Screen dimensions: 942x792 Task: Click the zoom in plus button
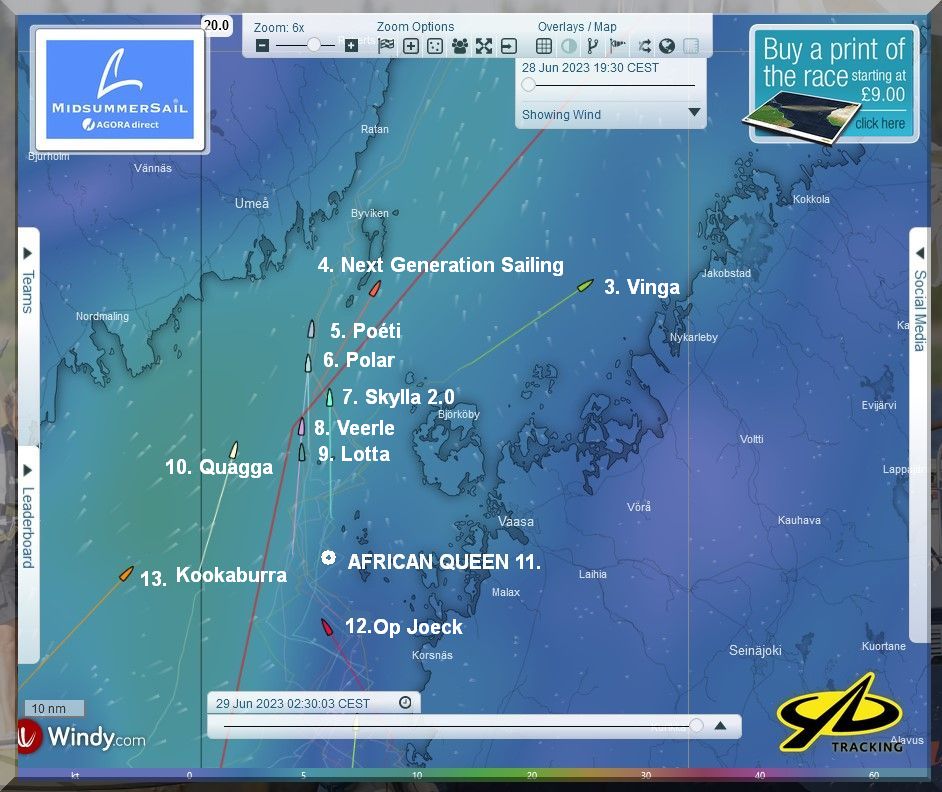point(351,45)
